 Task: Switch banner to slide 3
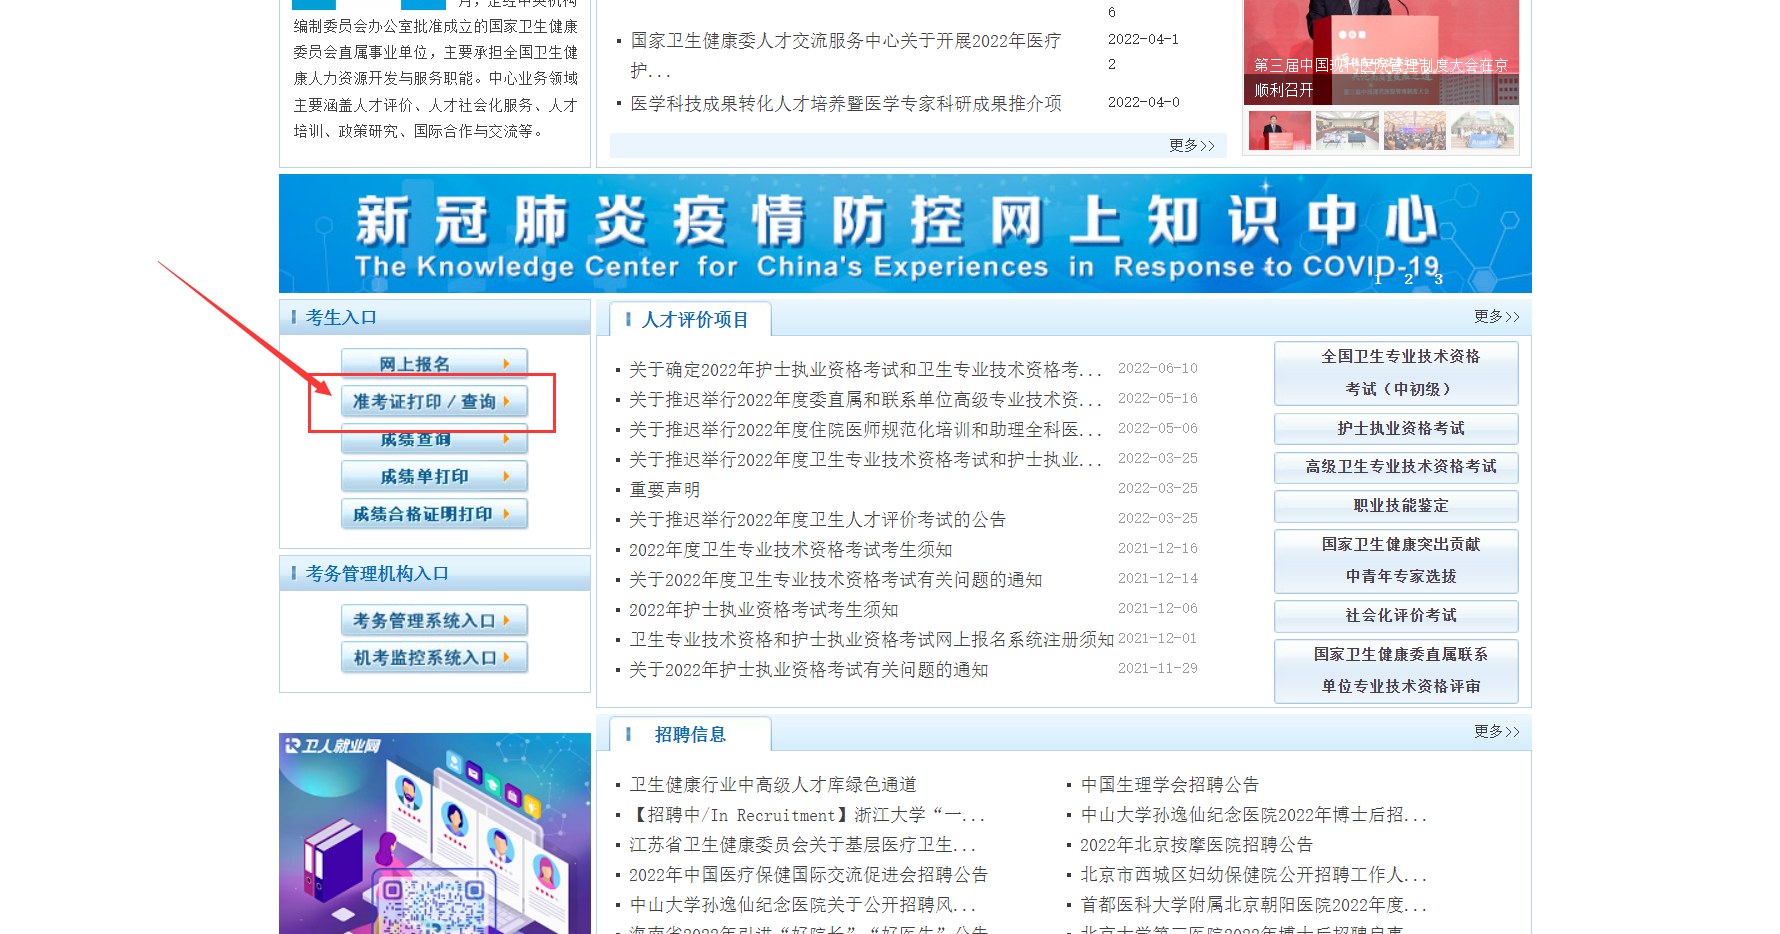pos(1438,279)
